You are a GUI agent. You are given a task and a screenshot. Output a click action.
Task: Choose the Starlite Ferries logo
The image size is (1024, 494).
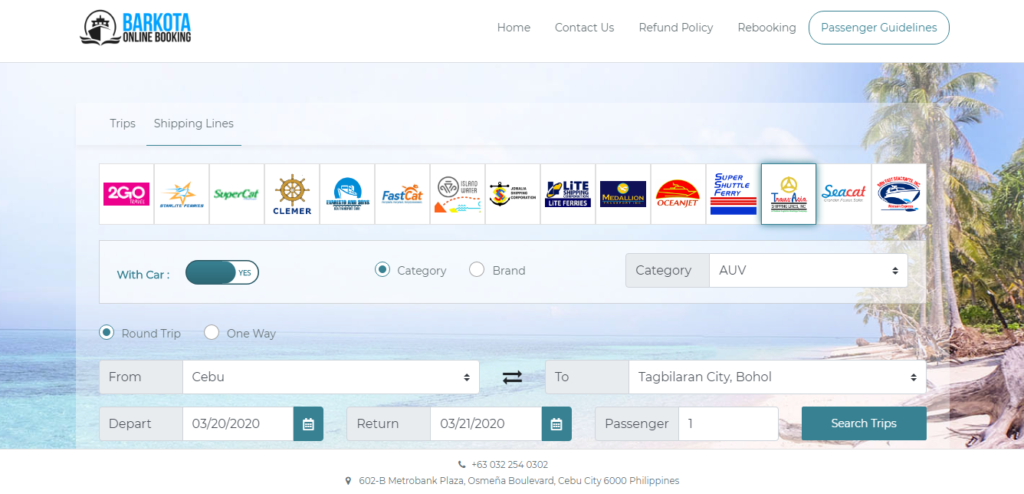pos(182,194)
